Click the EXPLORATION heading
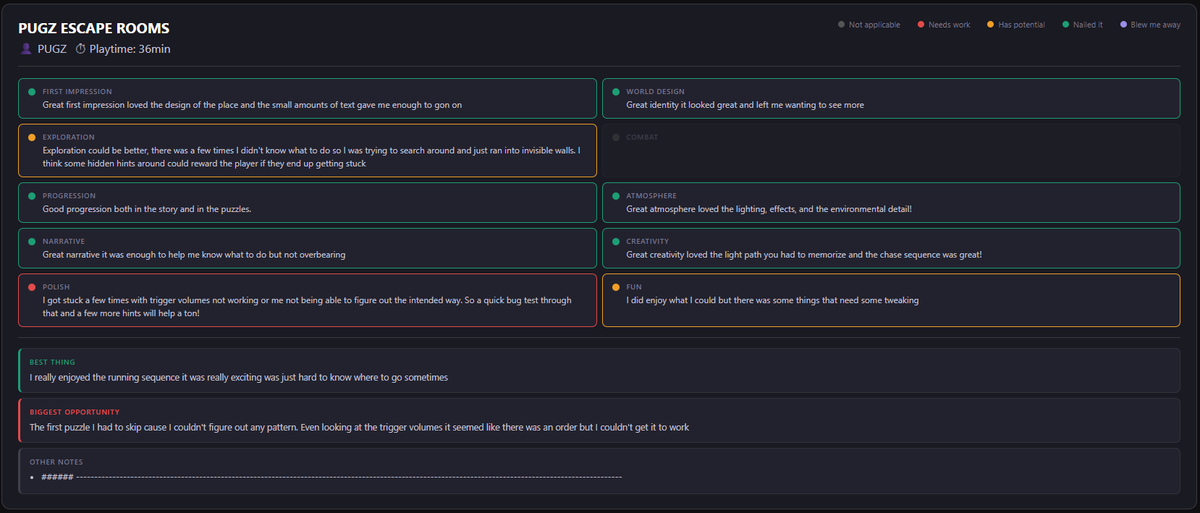 tap(69, 137)
